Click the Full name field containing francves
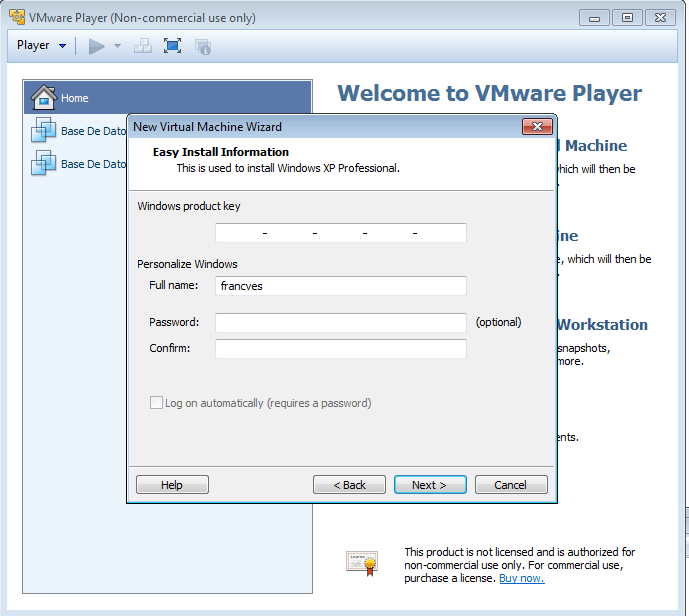The width and height of the screenshot is (689, 616). click(x=341, y=286)
